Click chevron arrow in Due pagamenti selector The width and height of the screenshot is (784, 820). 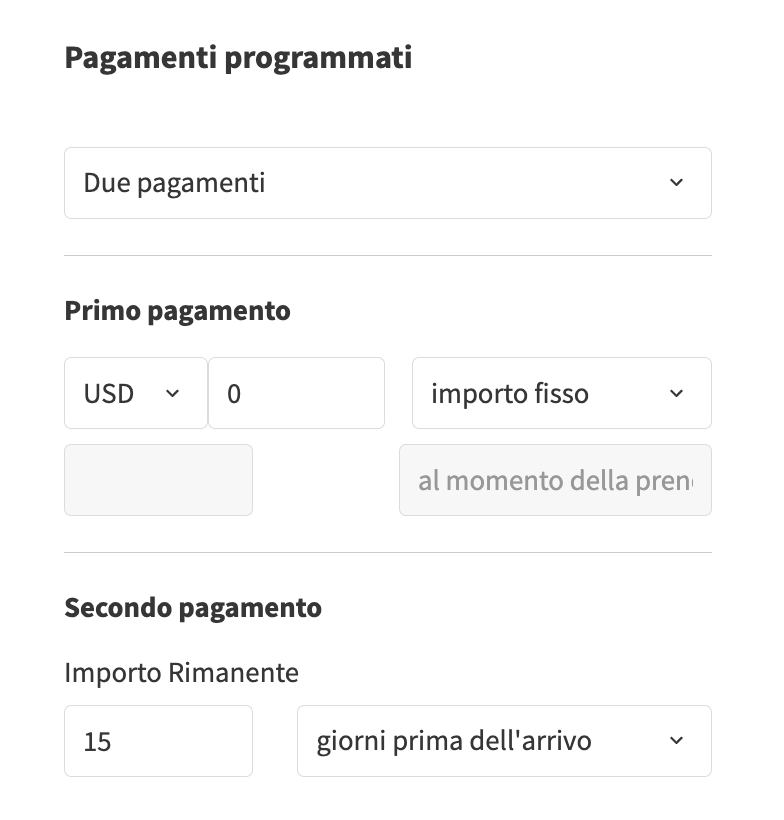click(676, 183)
